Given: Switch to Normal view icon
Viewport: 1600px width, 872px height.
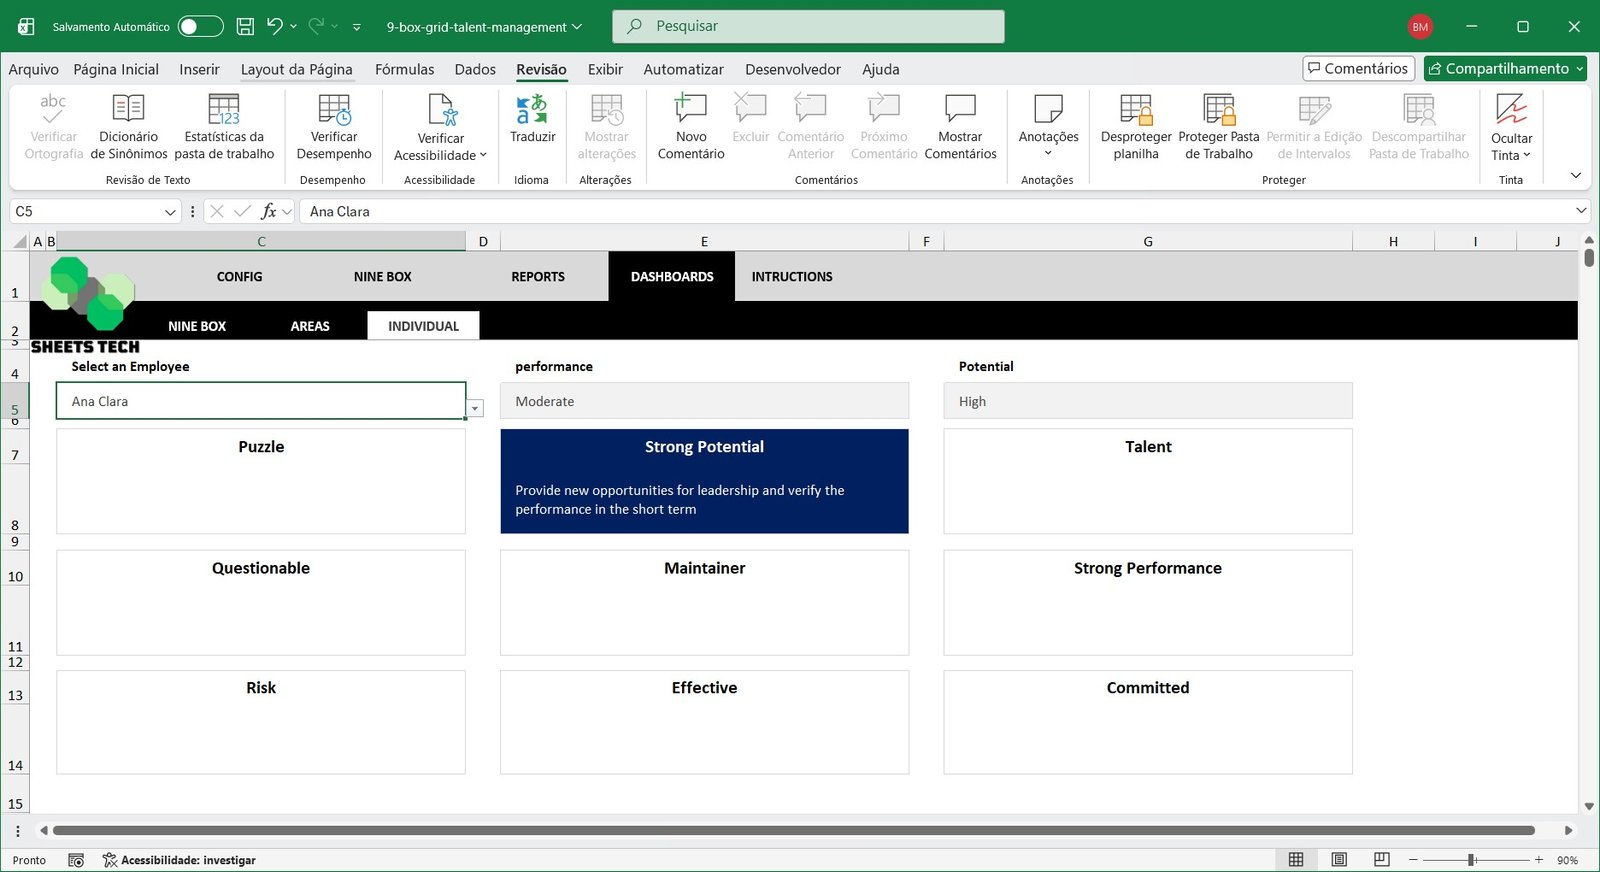Looking at the screenshot, I should [1296, 860].
